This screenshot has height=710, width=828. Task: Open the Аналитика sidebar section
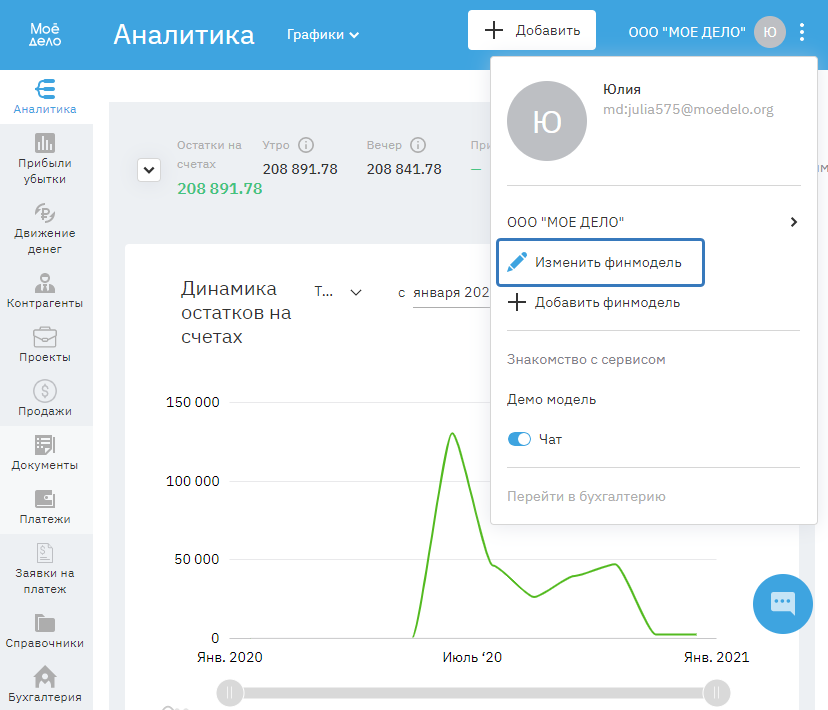(45, 97)
